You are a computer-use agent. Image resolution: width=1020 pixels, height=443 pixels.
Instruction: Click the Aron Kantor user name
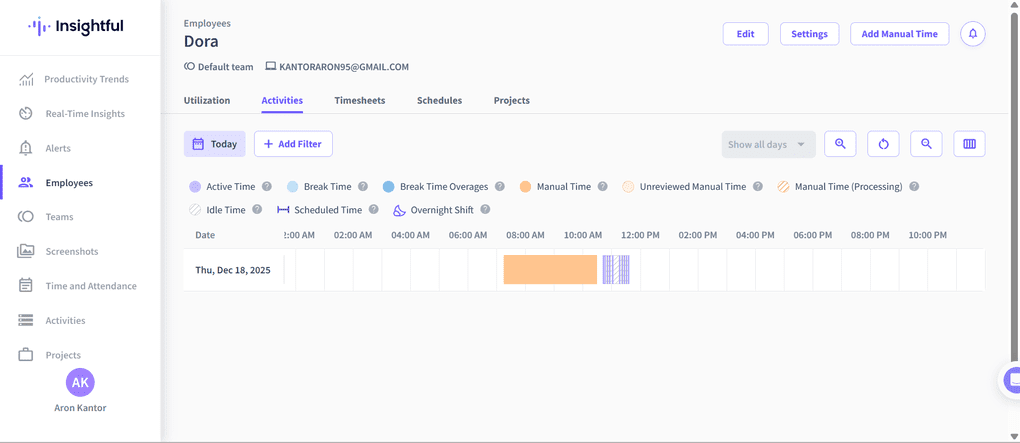pyautogui.click(x=80, y=409)
